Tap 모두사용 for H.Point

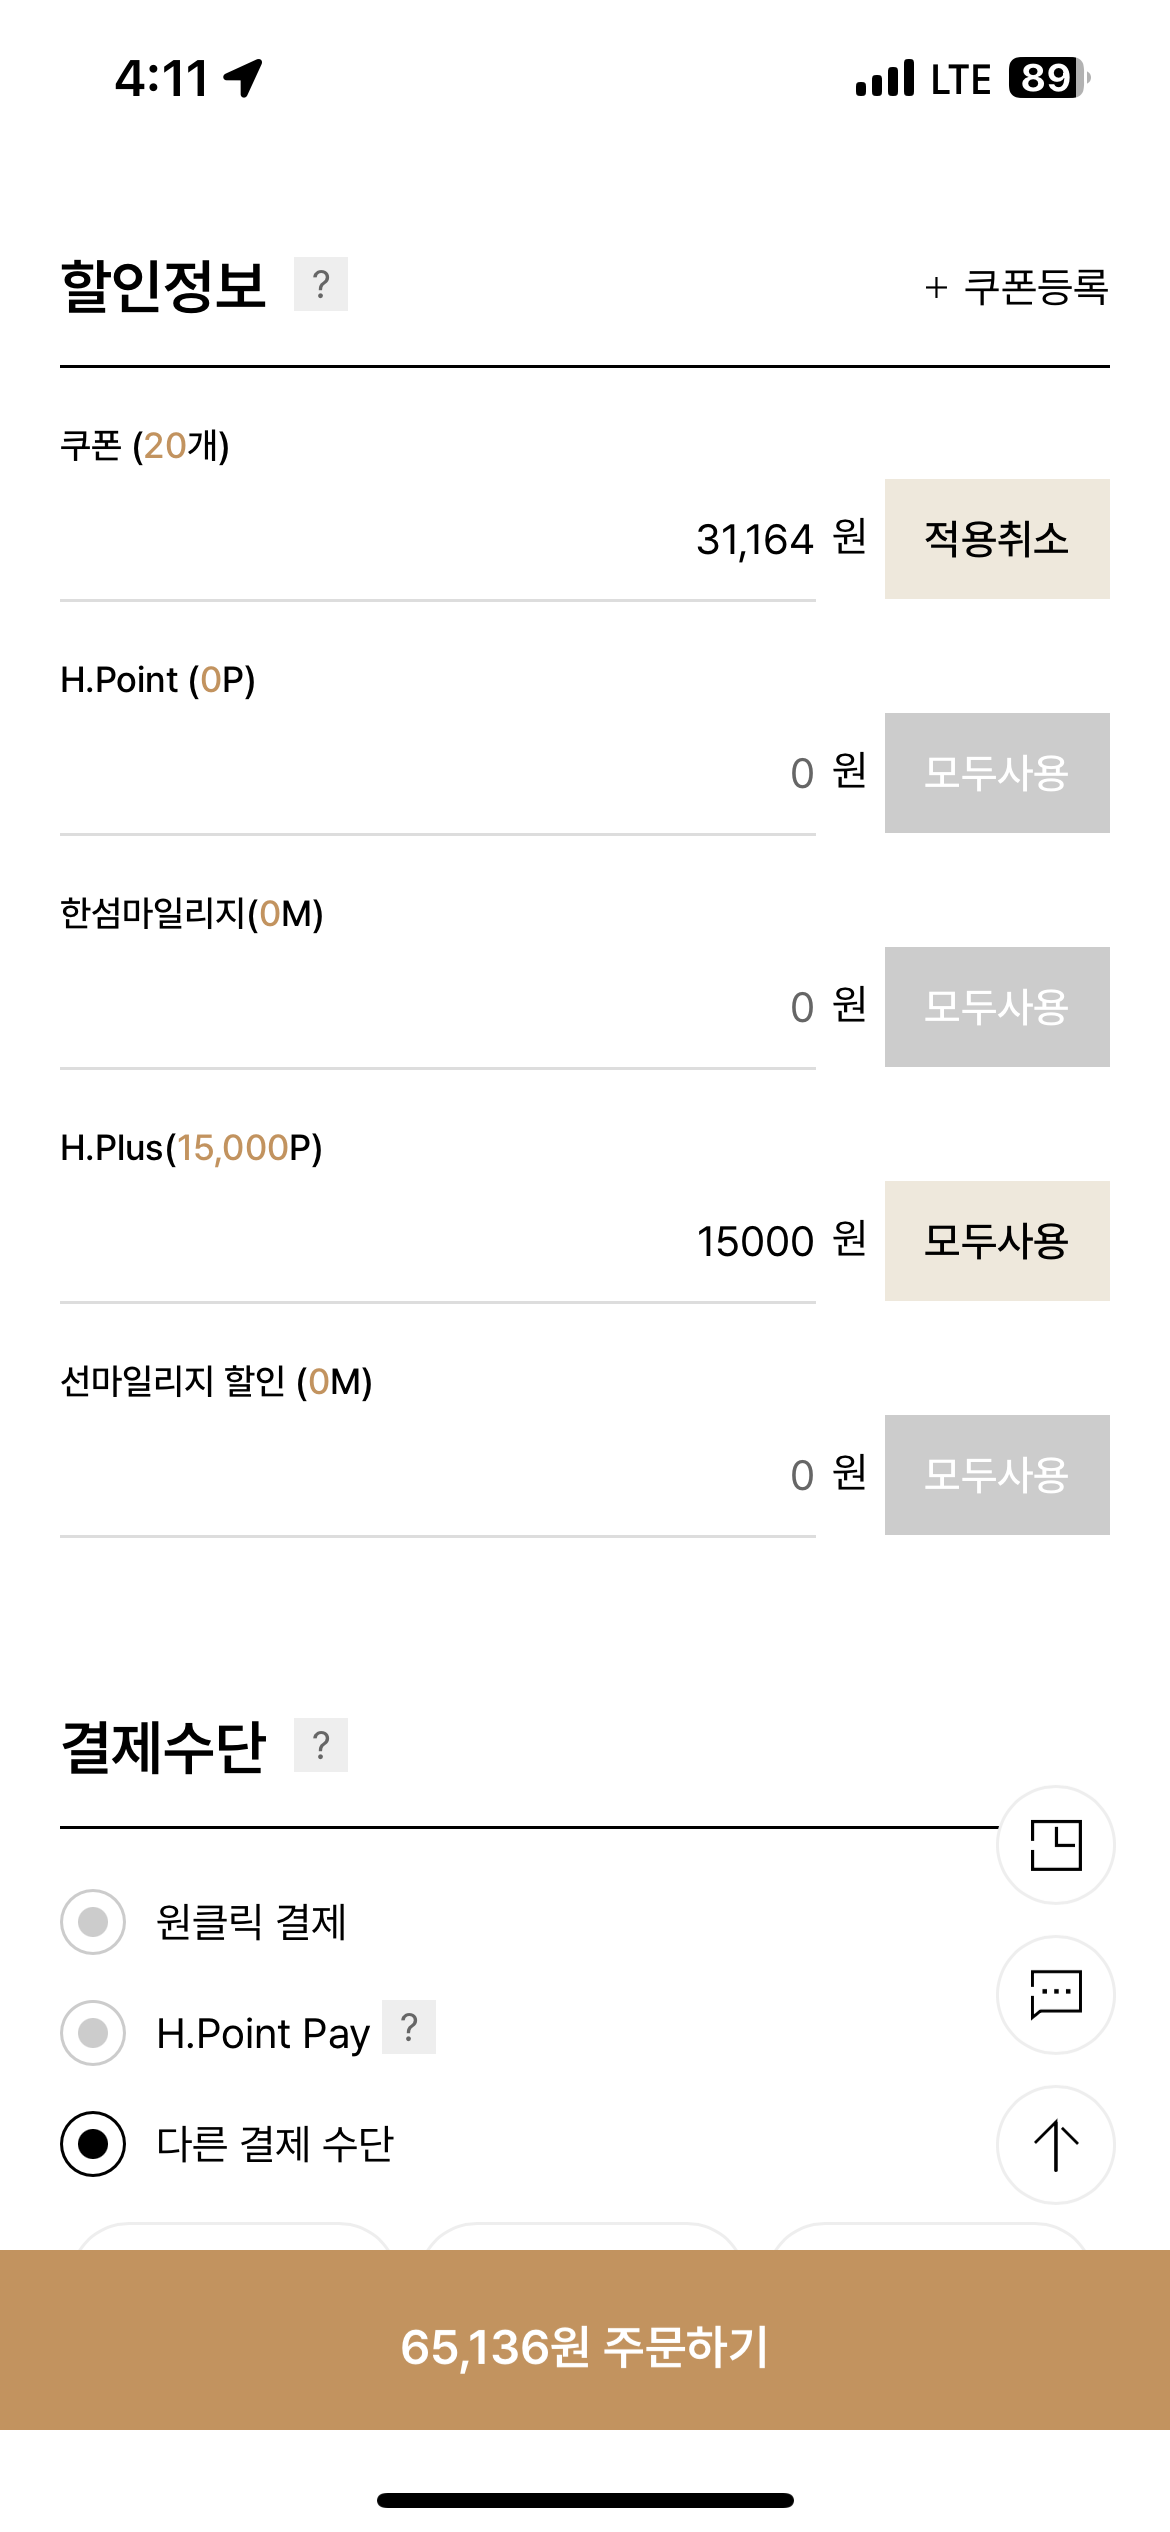click(996, 773)
